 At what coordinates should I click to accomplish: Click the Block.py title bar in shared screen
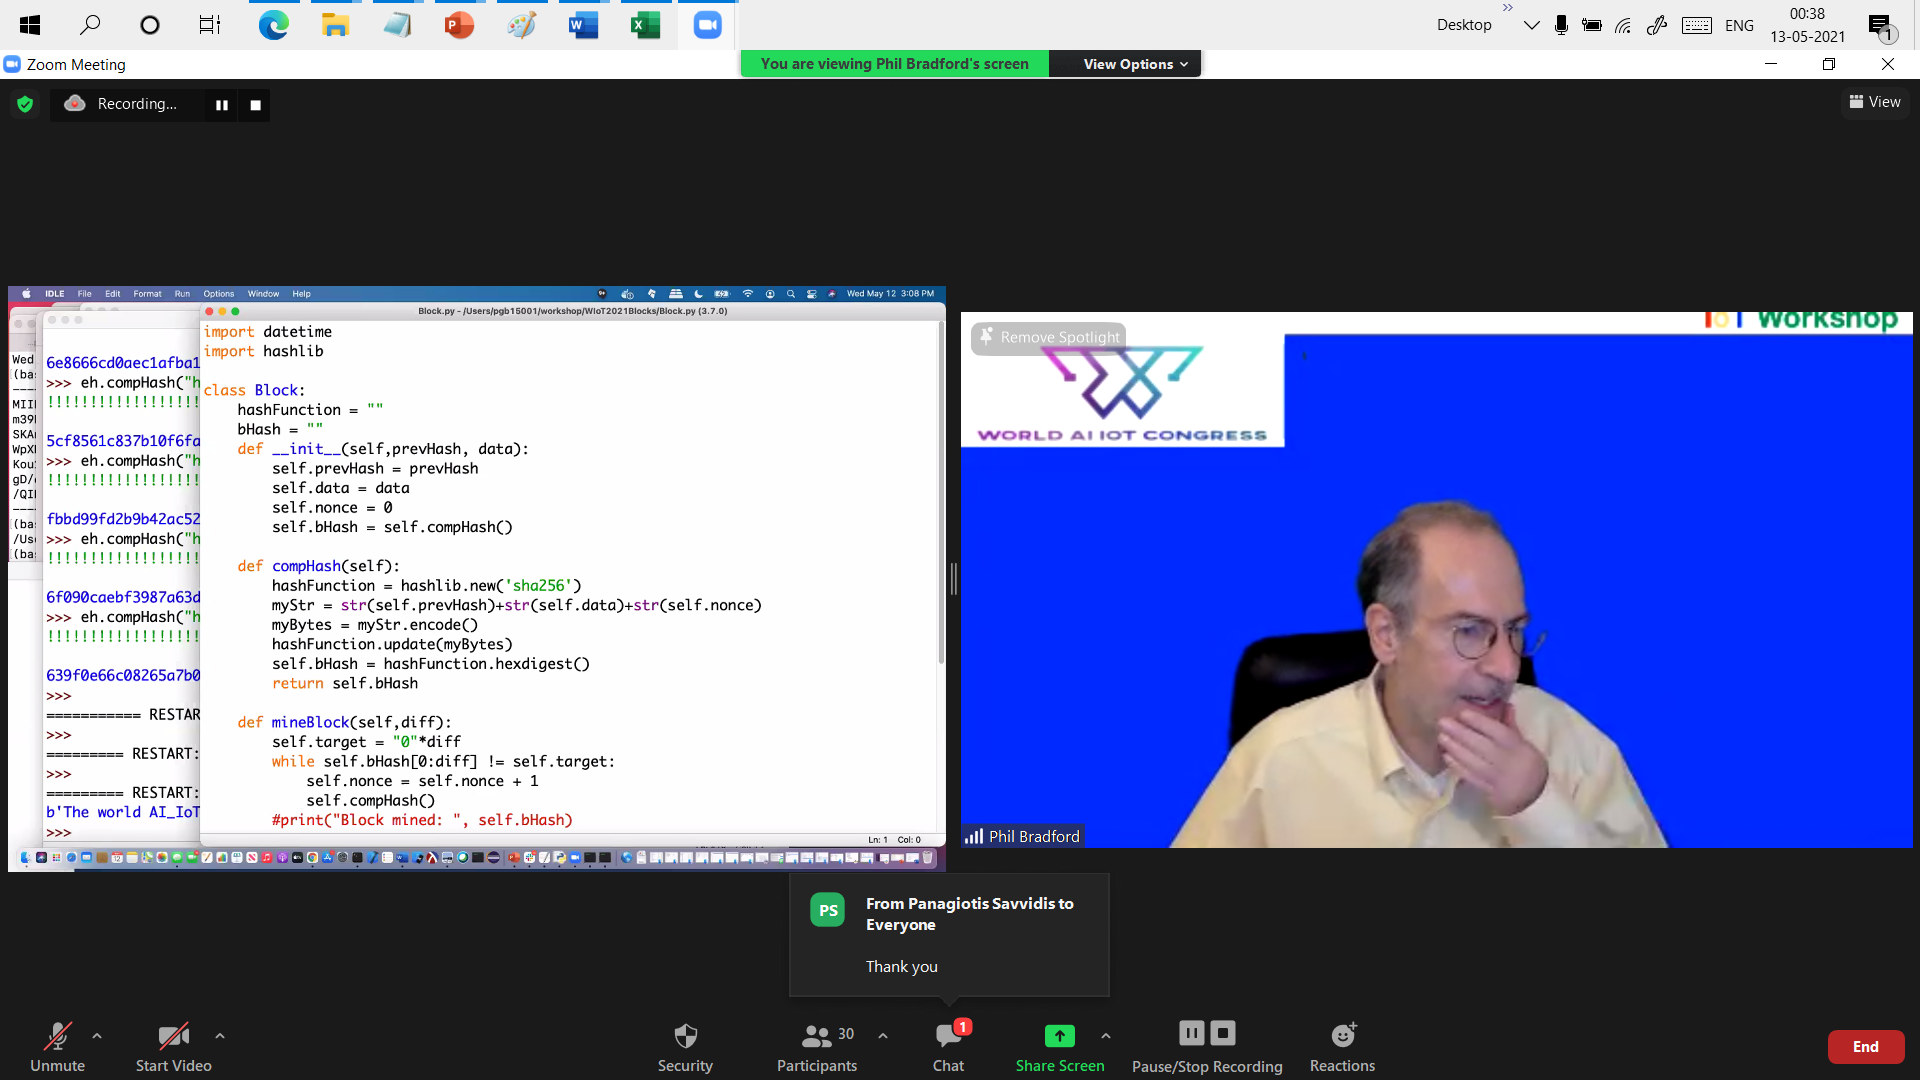coord(573,311)
